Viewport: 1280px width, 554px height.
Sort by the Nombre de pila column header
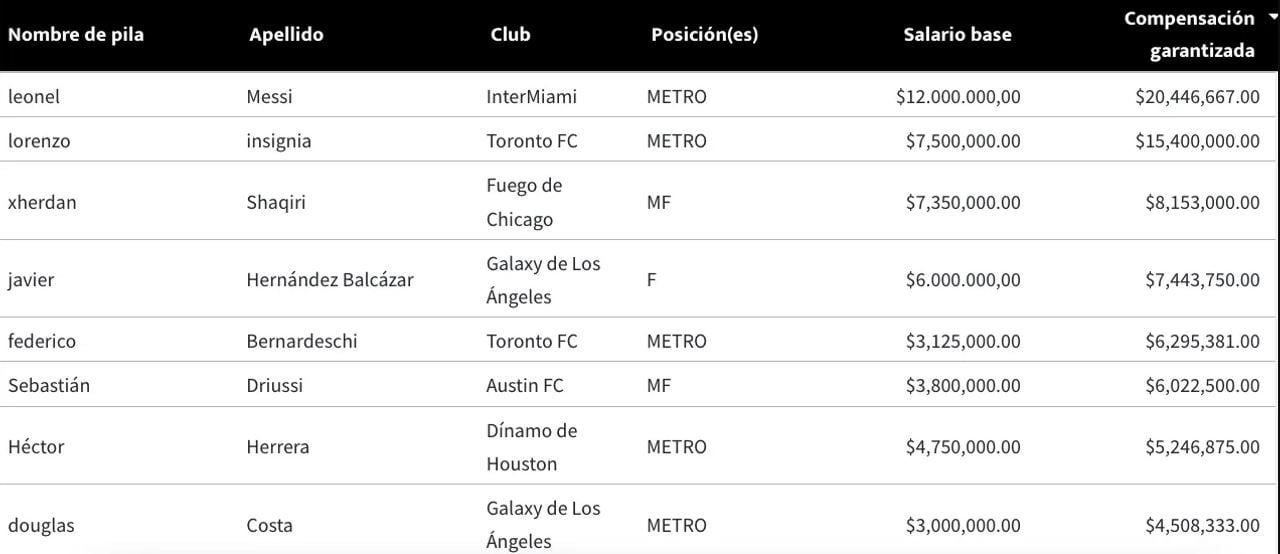[x=76, y=35]
